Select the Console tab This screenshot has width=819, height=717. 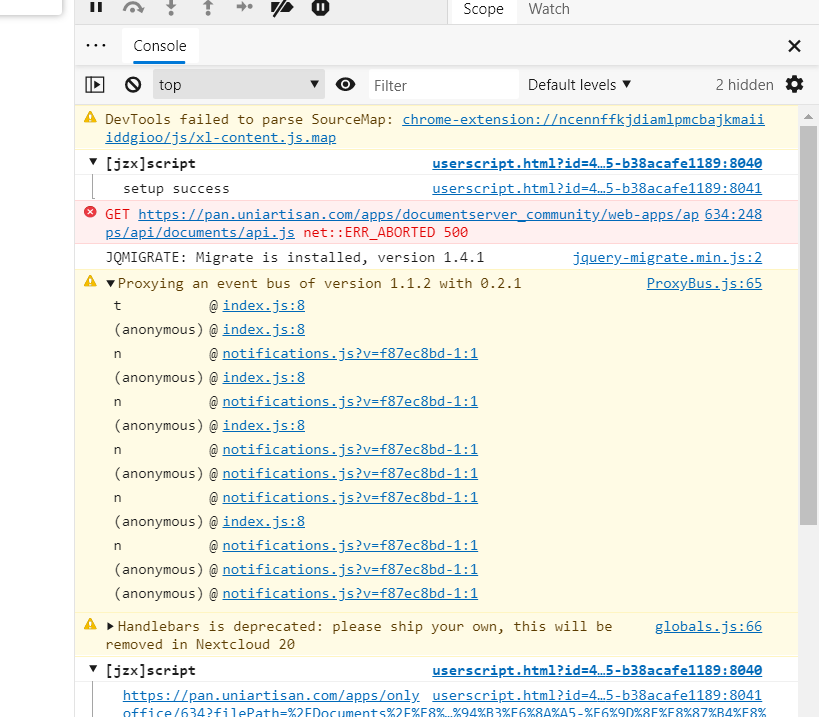(159, 46)
